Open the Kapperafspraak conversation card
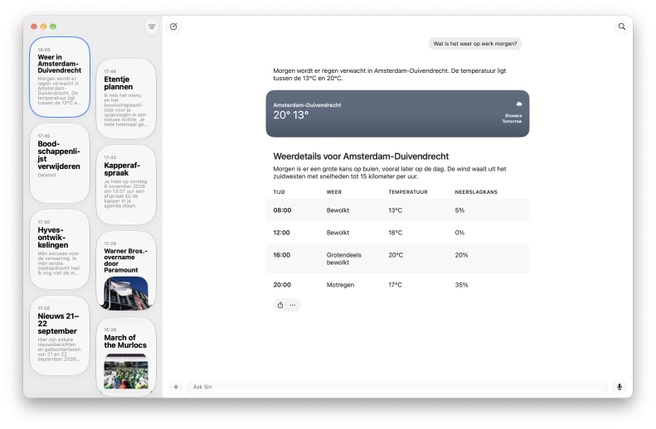The height and width of the screenshot is (429, 656). [126, 185]
